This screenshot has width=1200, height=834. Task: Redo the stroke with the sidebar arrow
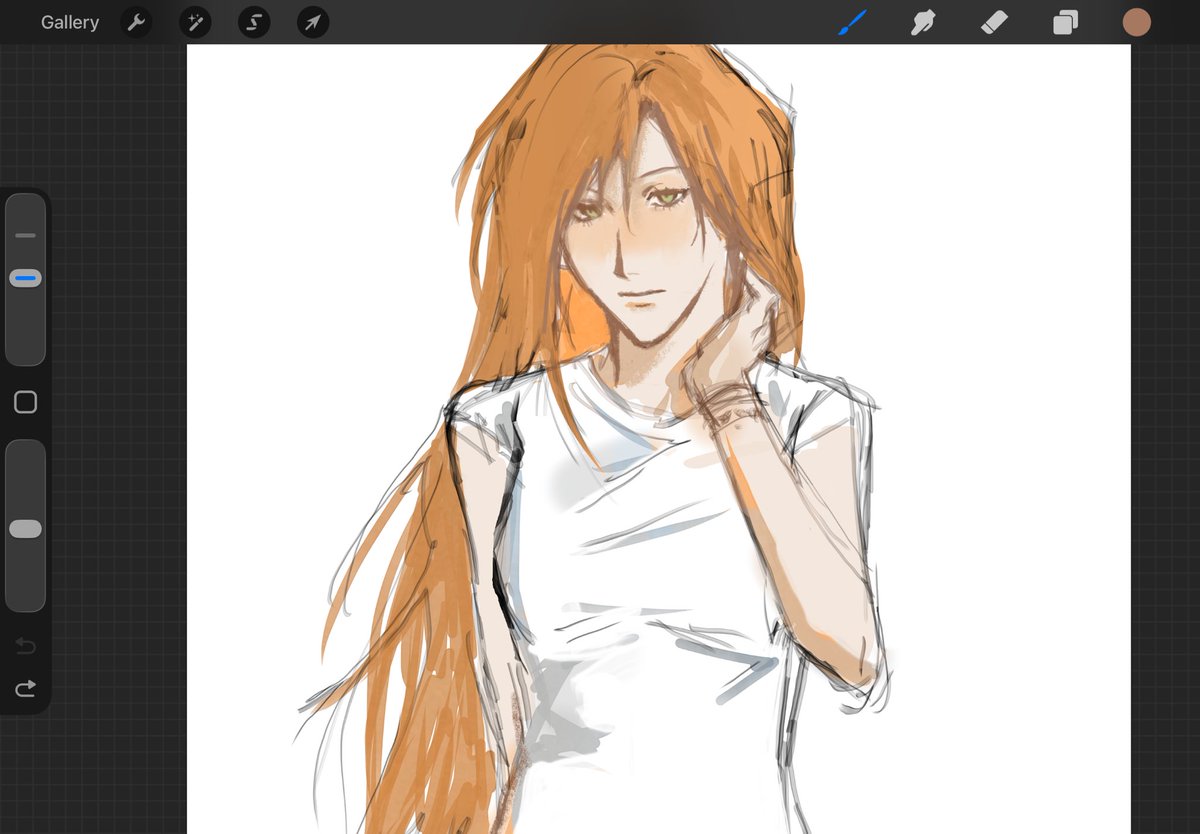point(25,688)
